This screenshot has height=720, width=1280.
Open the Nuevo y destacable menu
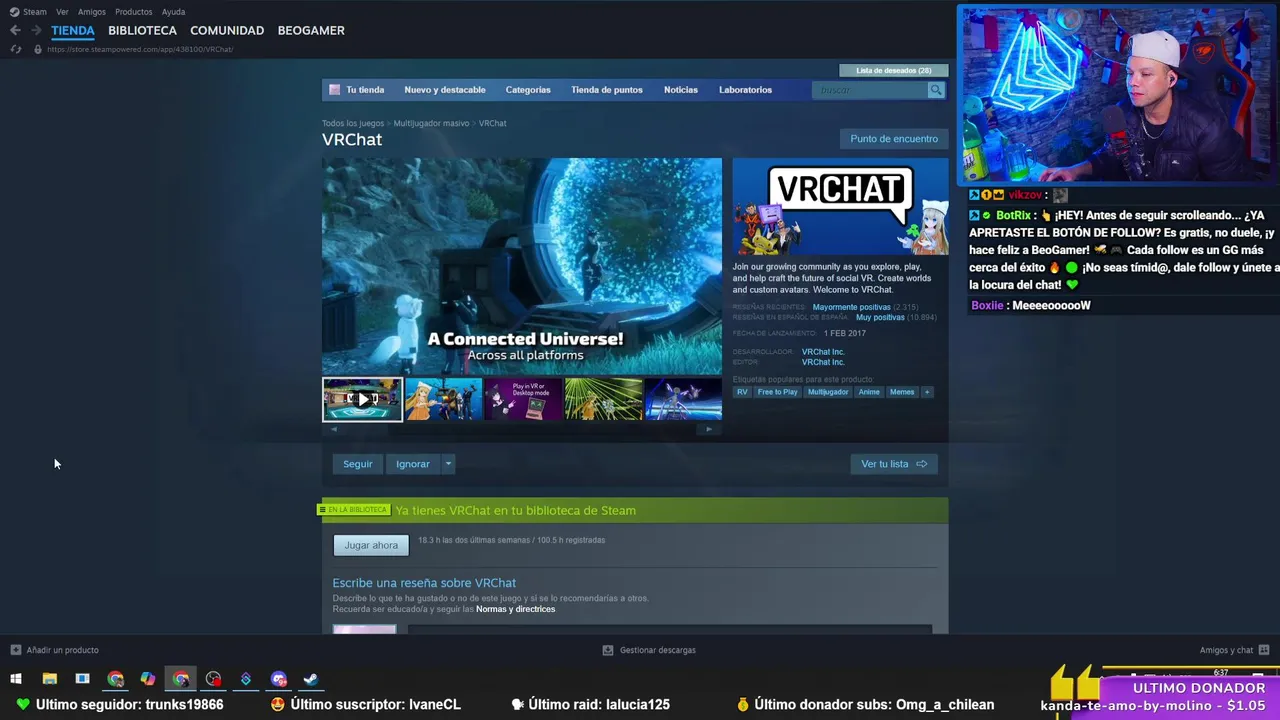445,90
